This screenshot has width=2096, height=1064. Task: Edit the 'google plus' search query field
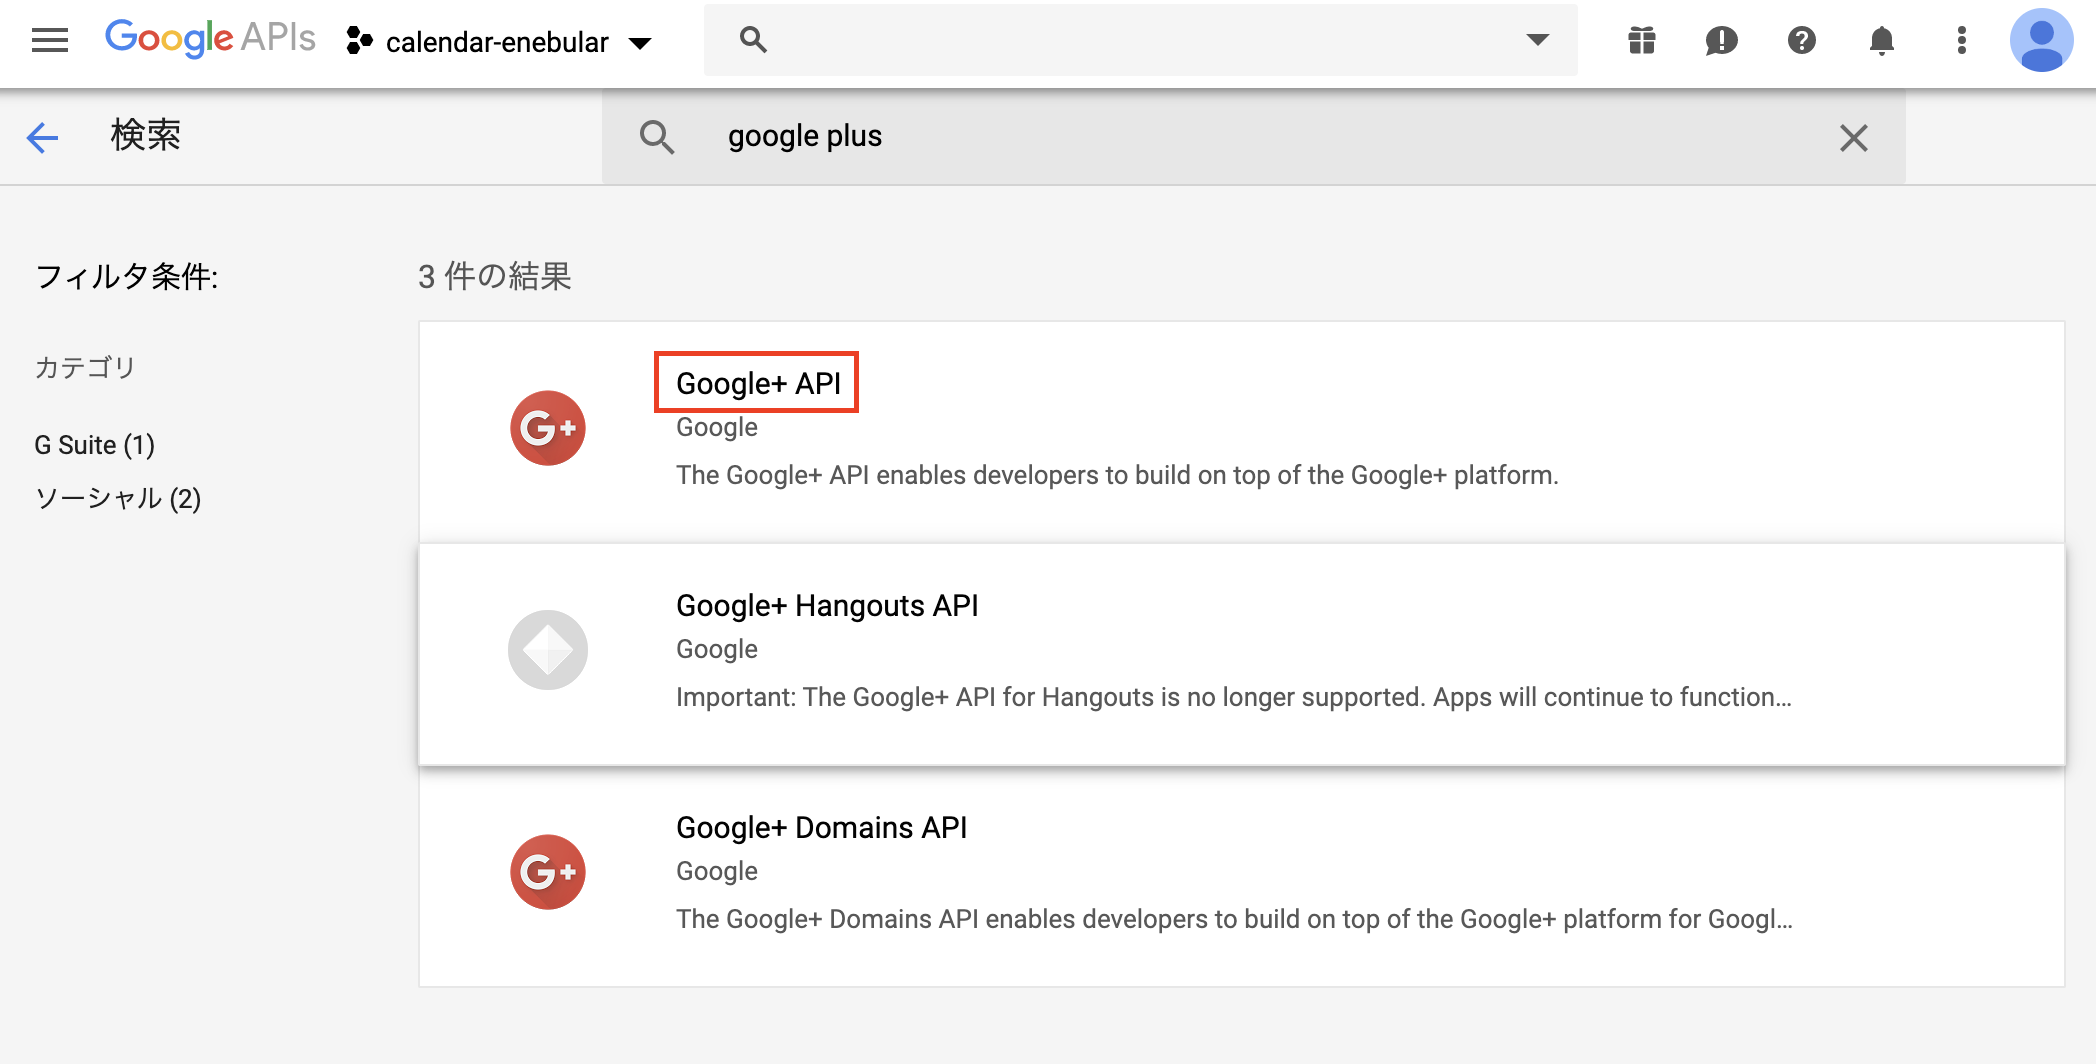pyautogui.click(x=1254, y=136)
